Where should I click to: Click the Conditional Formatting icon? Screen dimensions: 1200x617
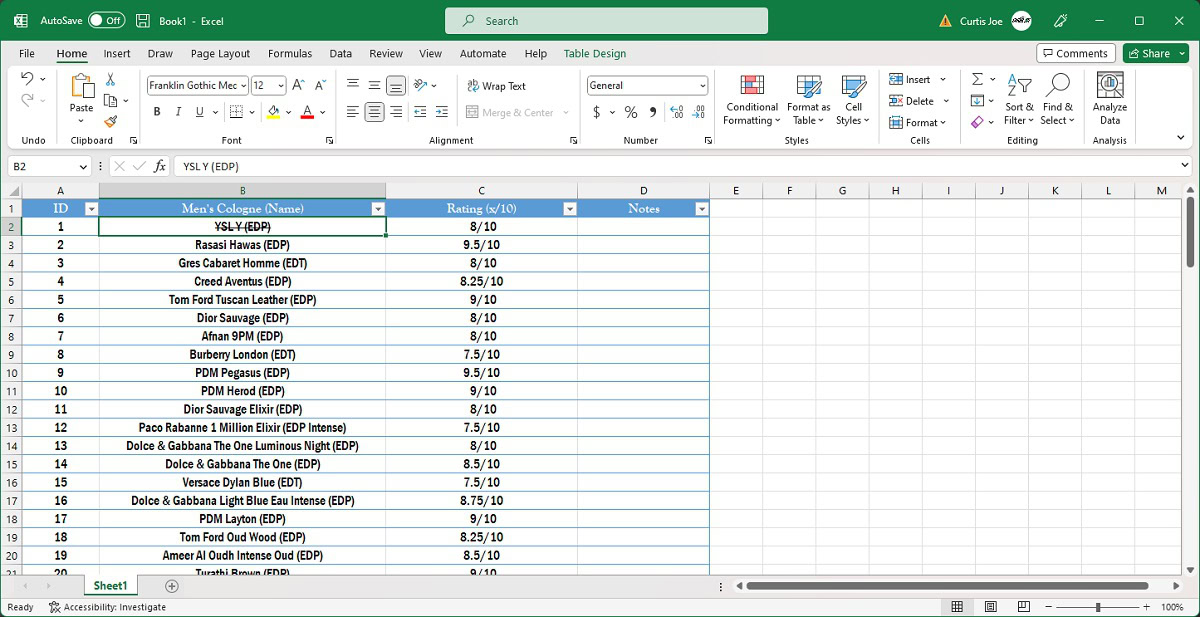pyautogui.click(x=751, y=100)
